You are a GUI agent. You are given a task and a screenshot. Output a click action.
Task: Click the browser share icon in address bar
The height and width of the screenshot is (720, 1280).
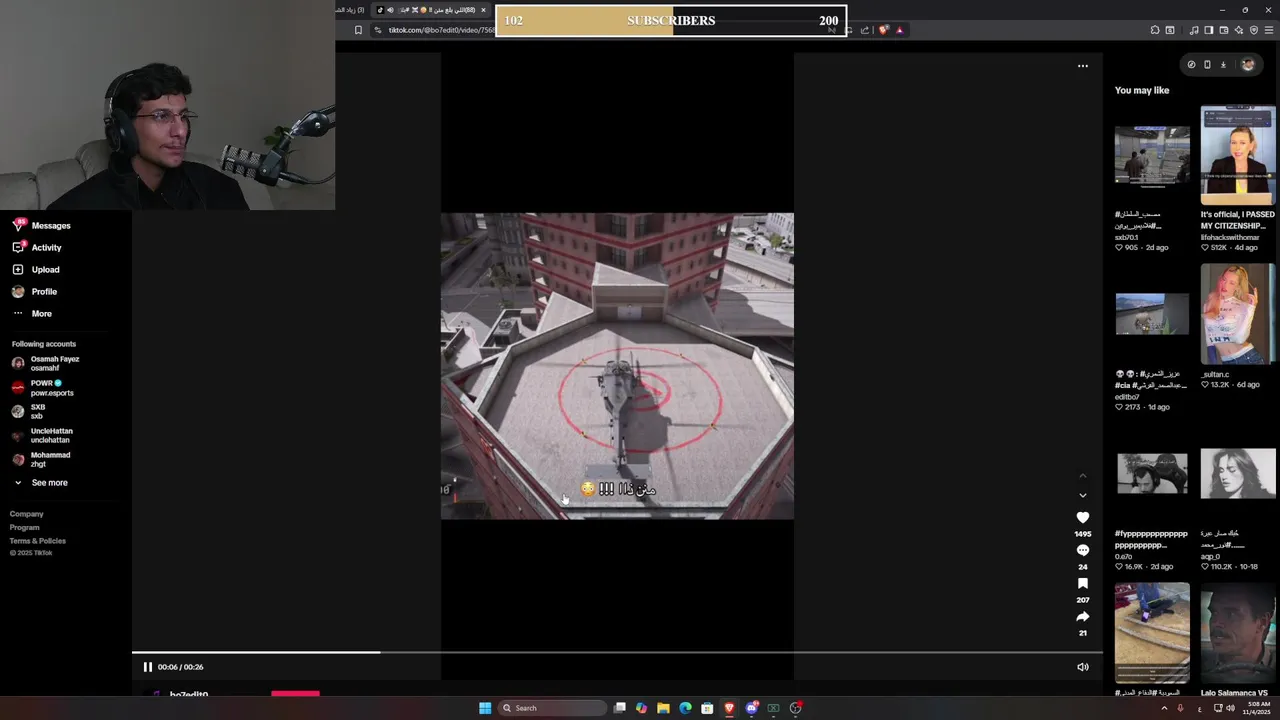click(865, 30)
